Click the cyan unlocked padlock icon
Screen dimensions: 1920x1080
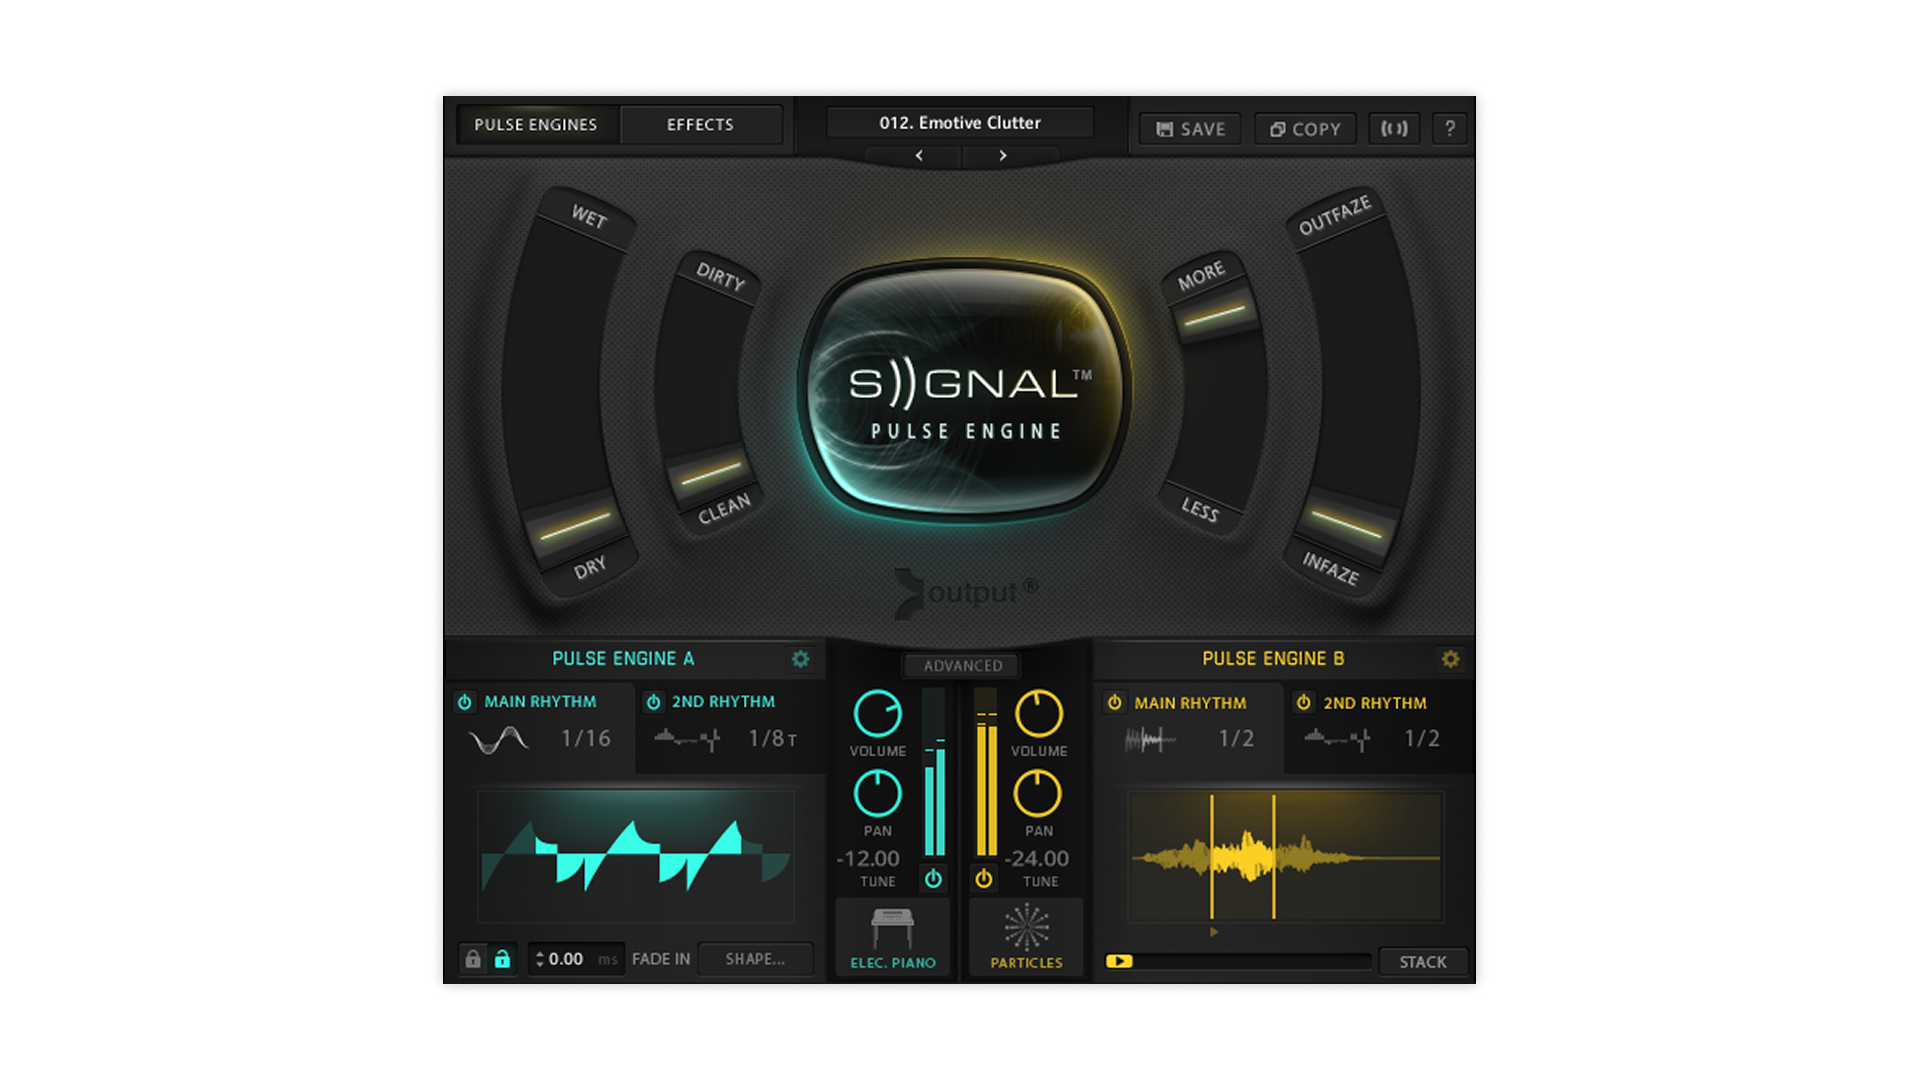(x=502, y=959)
